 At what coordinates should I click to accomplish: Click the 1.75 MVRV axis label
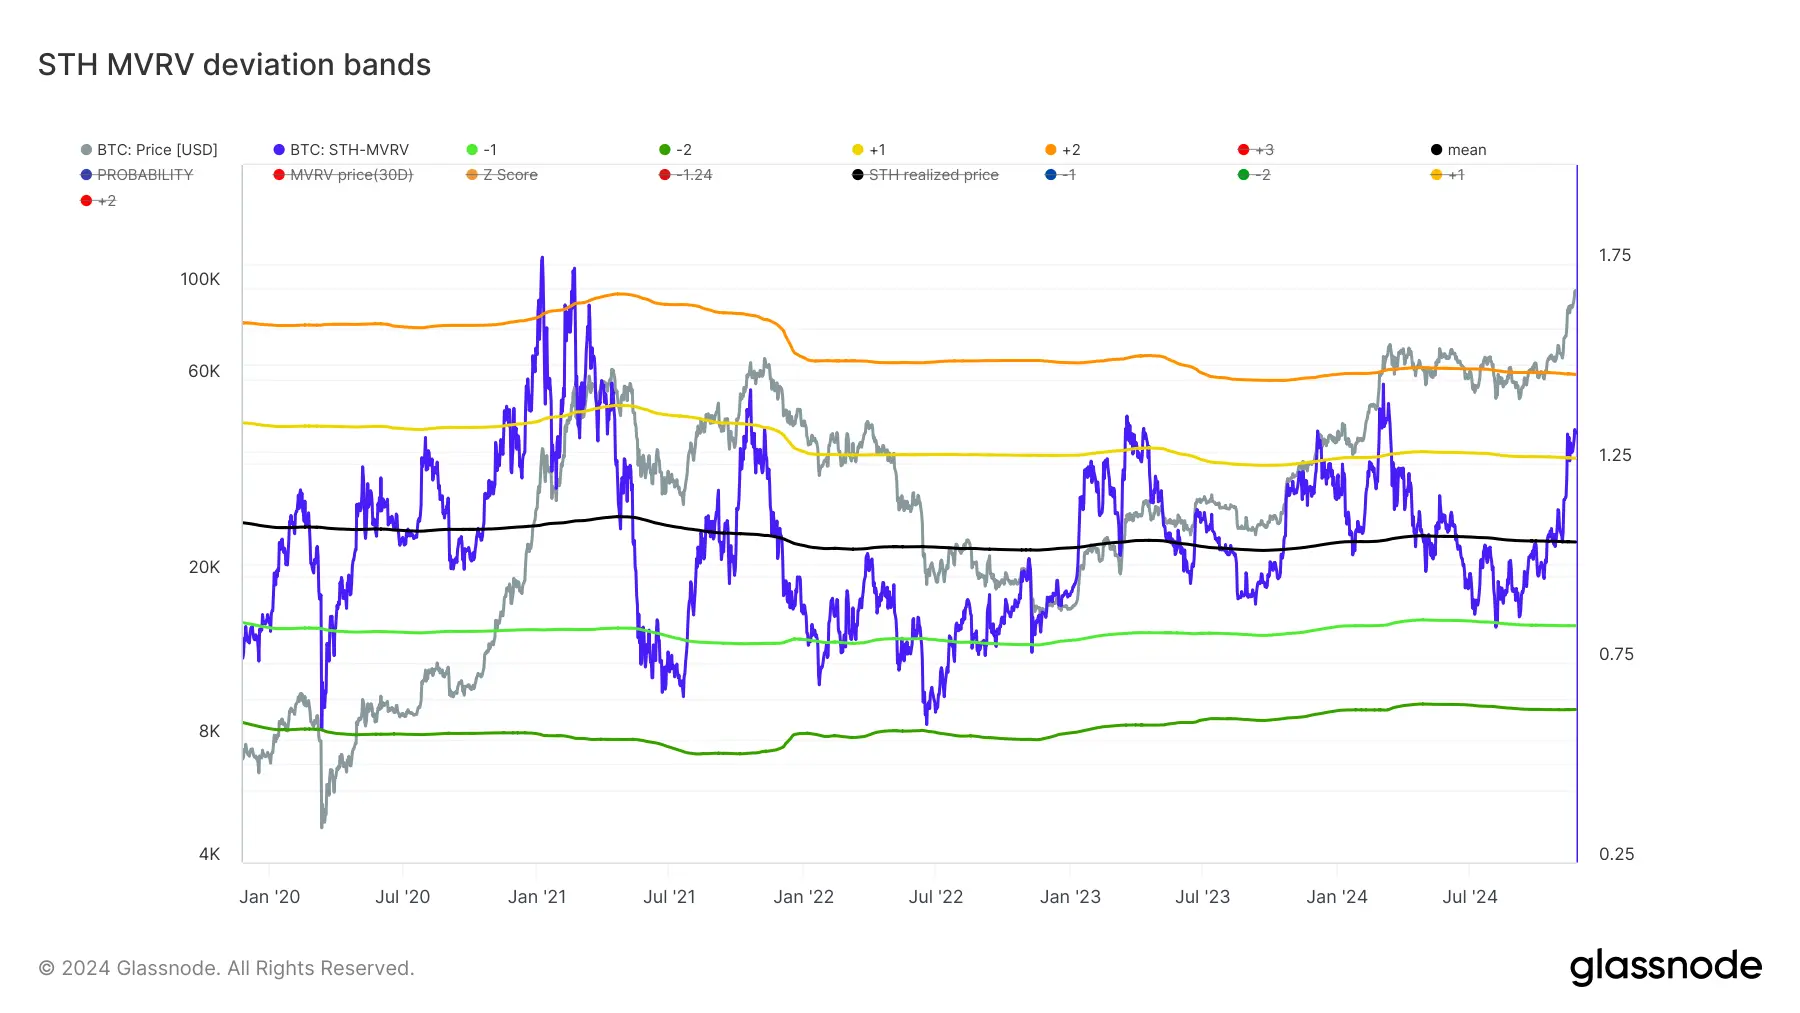pyautogui.click(x=1615, y=255)
